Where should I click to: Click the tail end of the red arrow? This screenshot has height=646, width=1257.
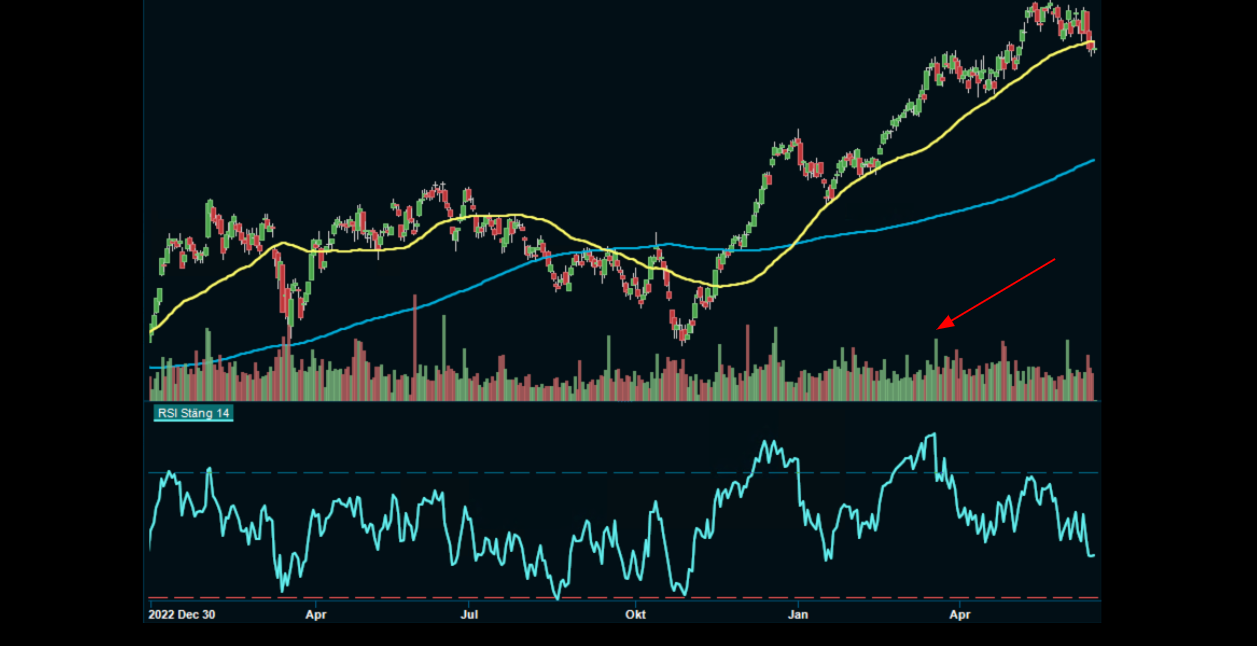click(1055, 260)
